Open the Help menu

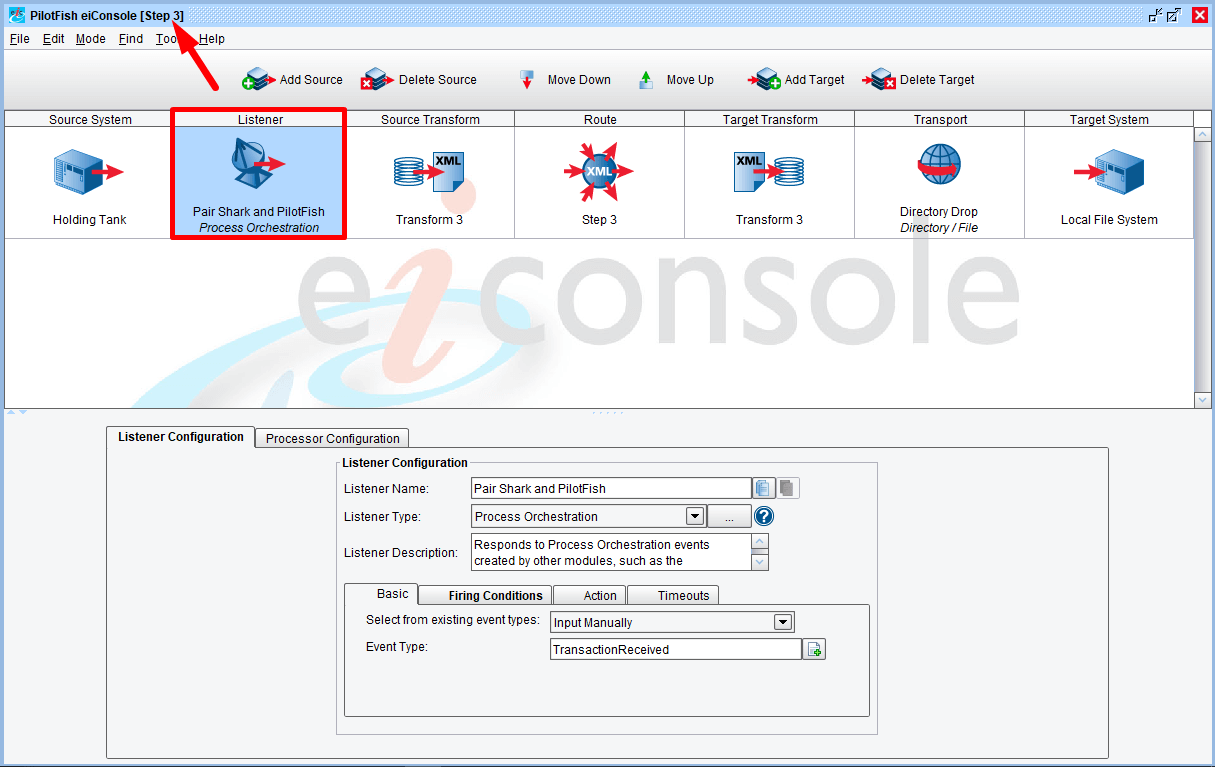click(x=212, y=39)
